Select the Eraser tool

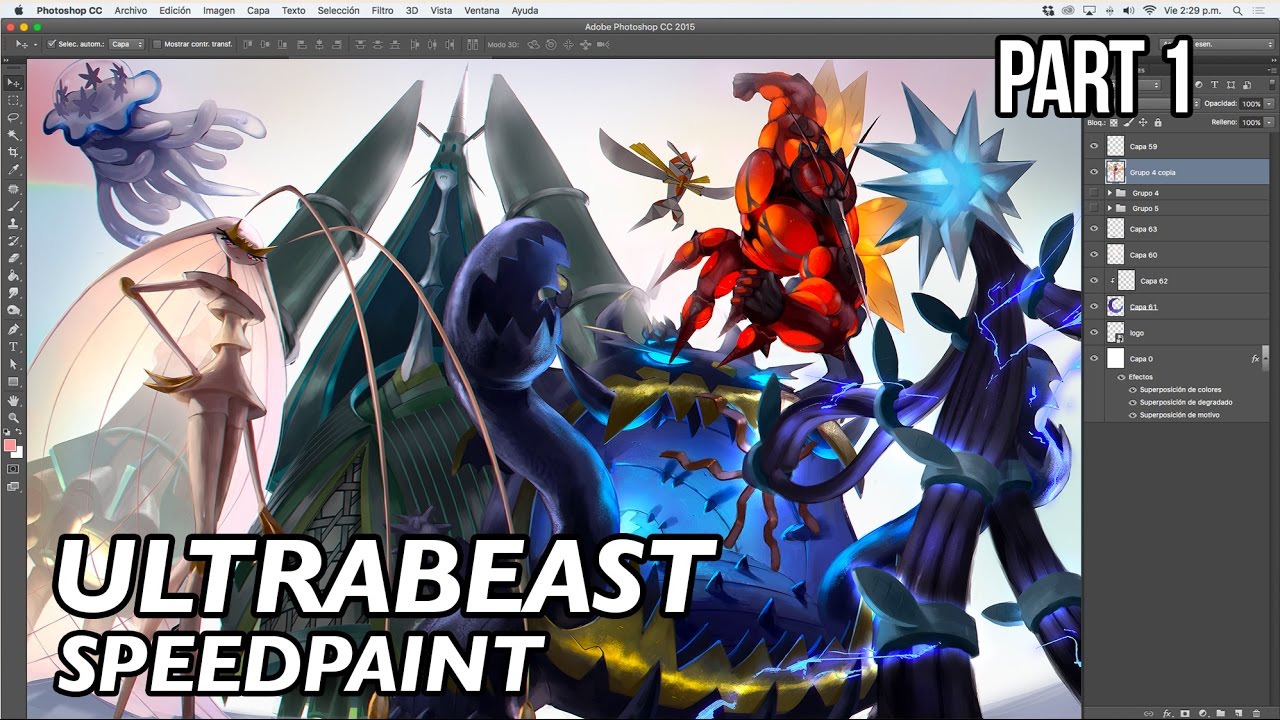14,259
